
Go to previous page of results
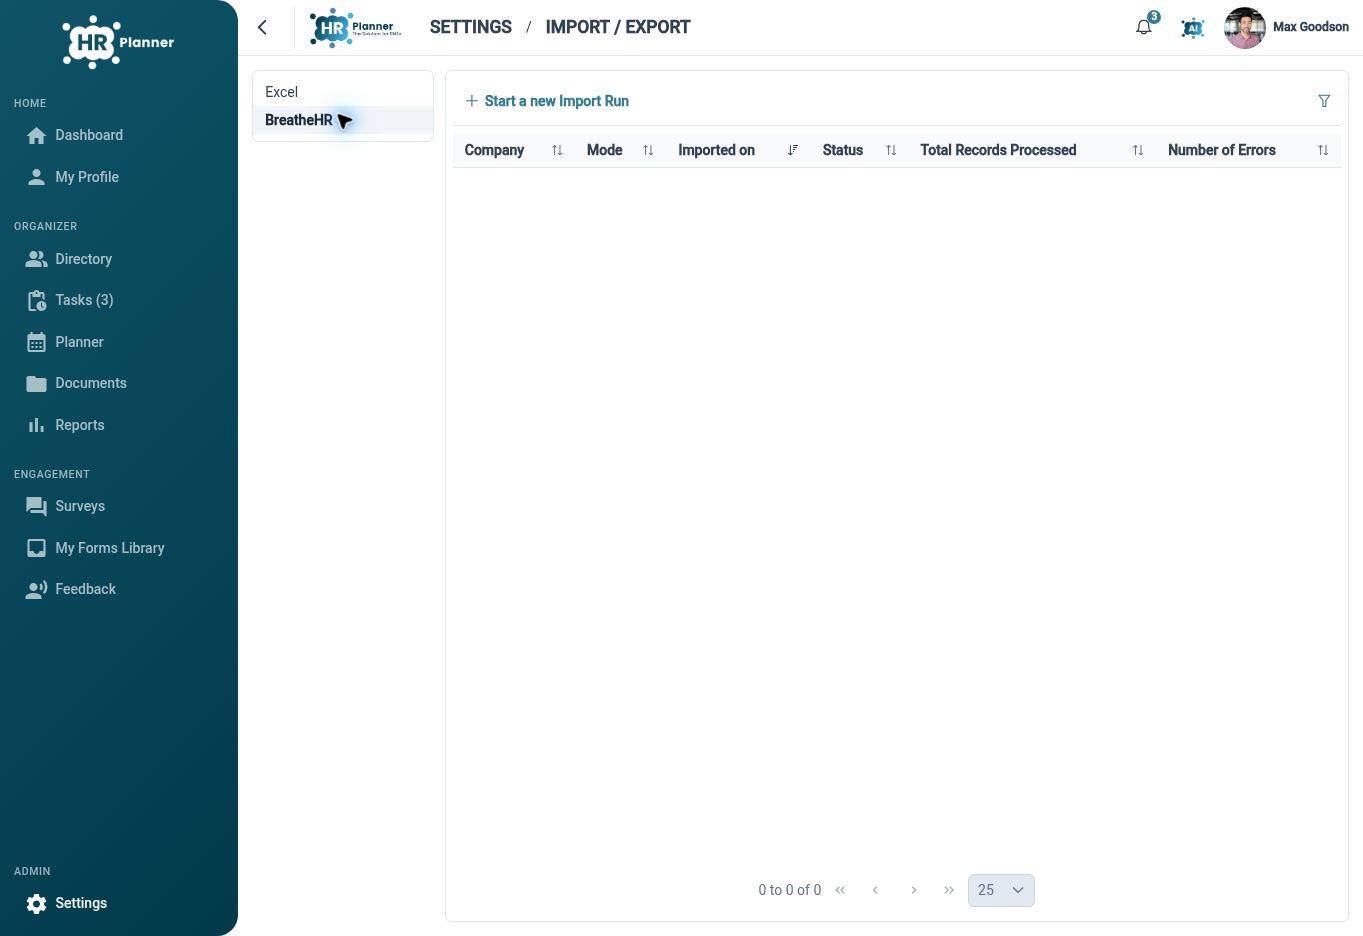tap(875, 890)
